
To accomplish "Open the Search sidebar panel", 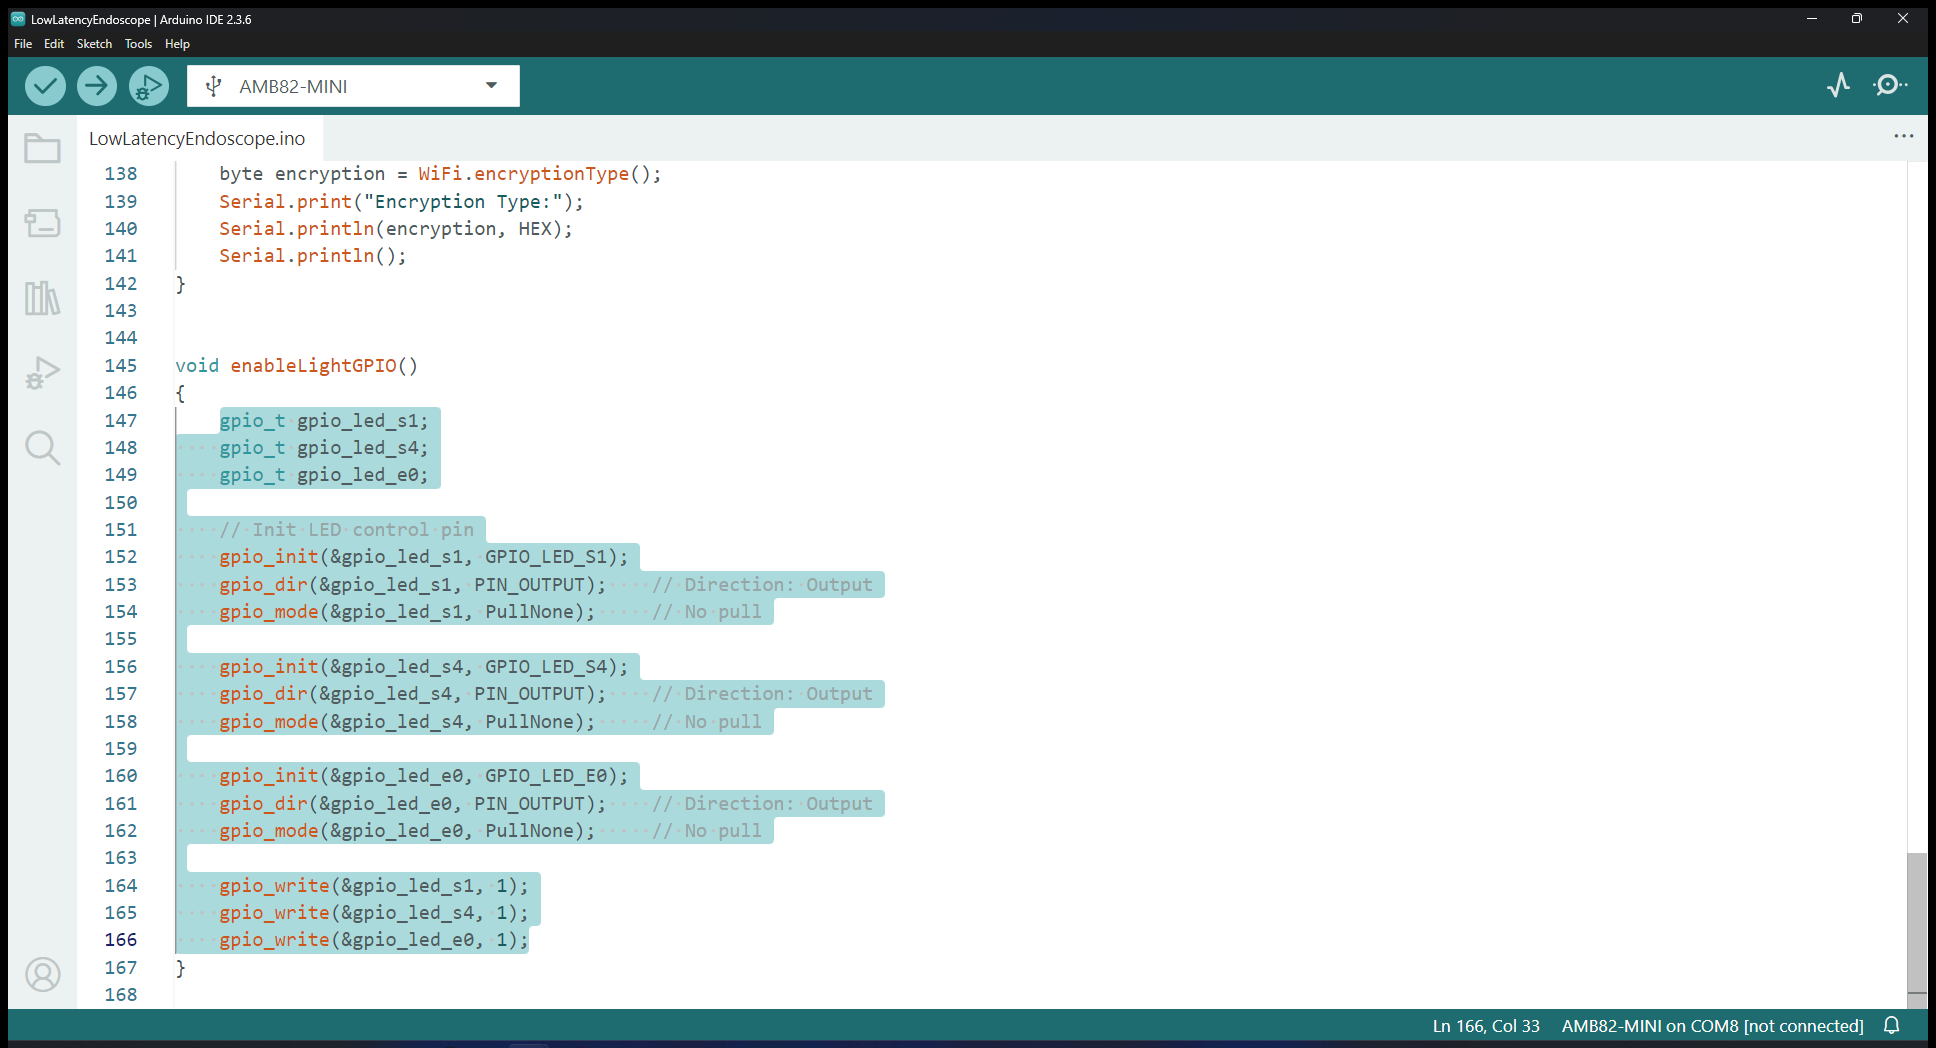I will [42, 448].
